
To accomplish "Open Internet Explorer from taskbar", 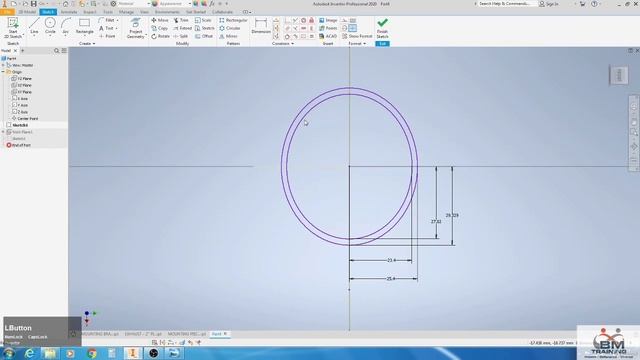I will pos(29,353).
